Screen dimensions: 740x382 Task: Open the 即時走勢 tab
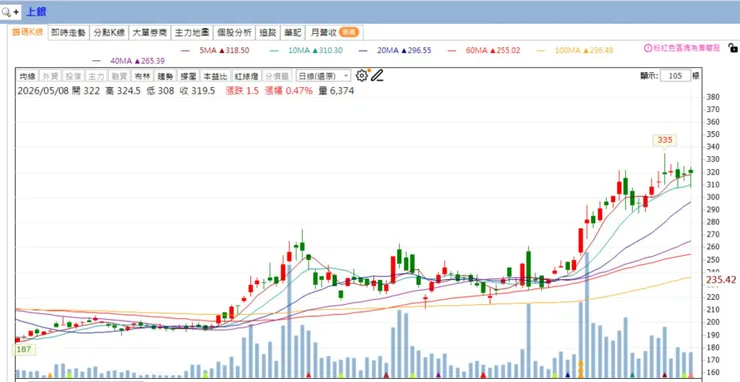(x=68, y=33)
